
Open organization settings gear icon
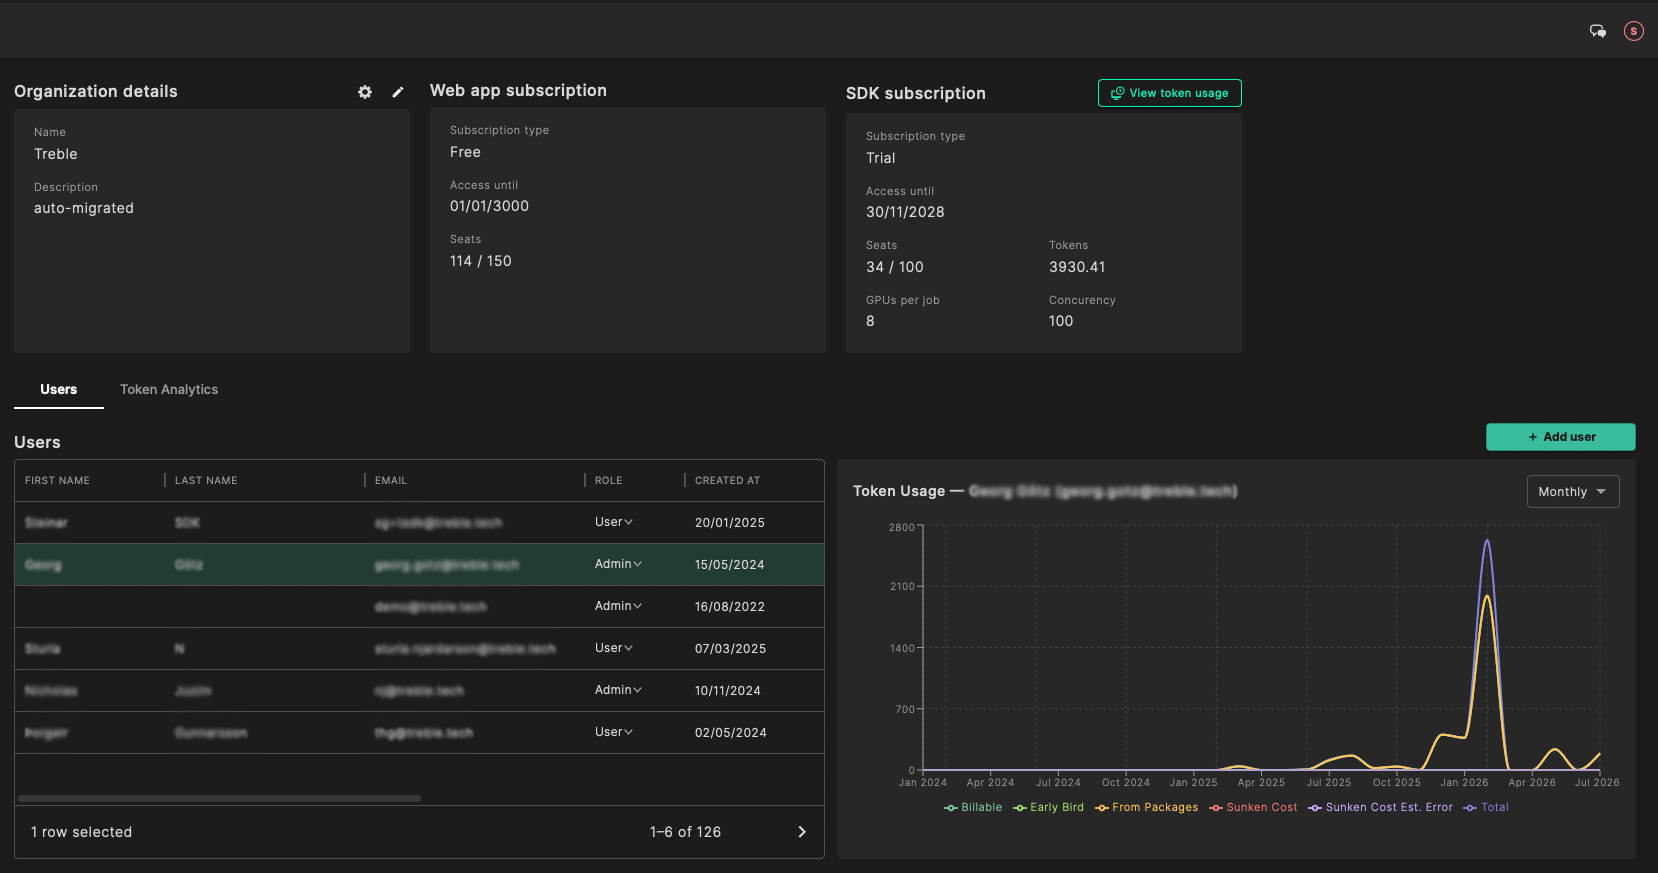[x=365, y=92]
